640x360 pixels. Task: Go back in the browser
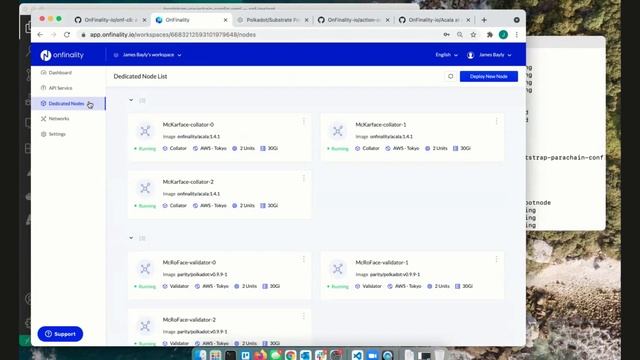point(40,35)
